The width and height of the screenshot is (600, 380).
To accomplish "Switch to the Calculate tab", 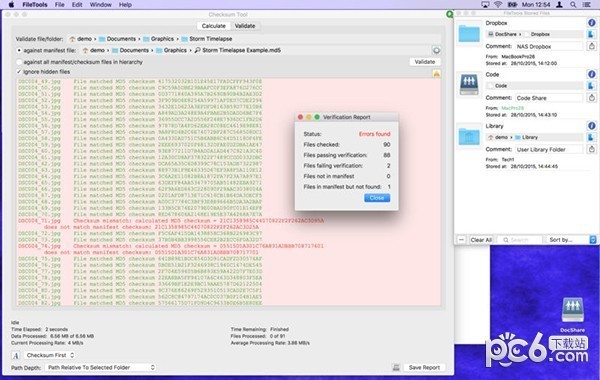I will [214, 26].
